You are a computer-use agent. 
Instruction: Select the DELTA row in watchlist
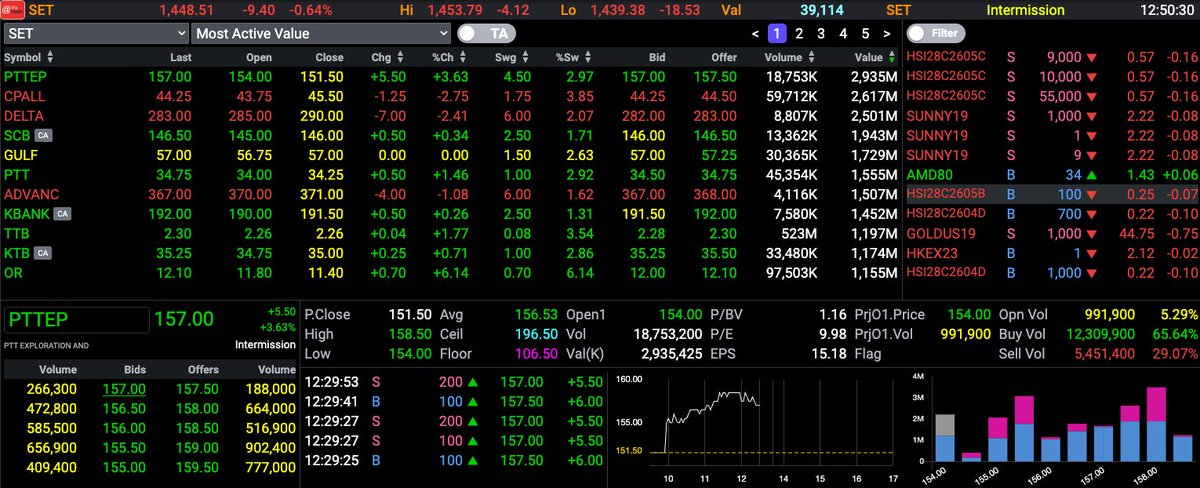tap(450, 115)
